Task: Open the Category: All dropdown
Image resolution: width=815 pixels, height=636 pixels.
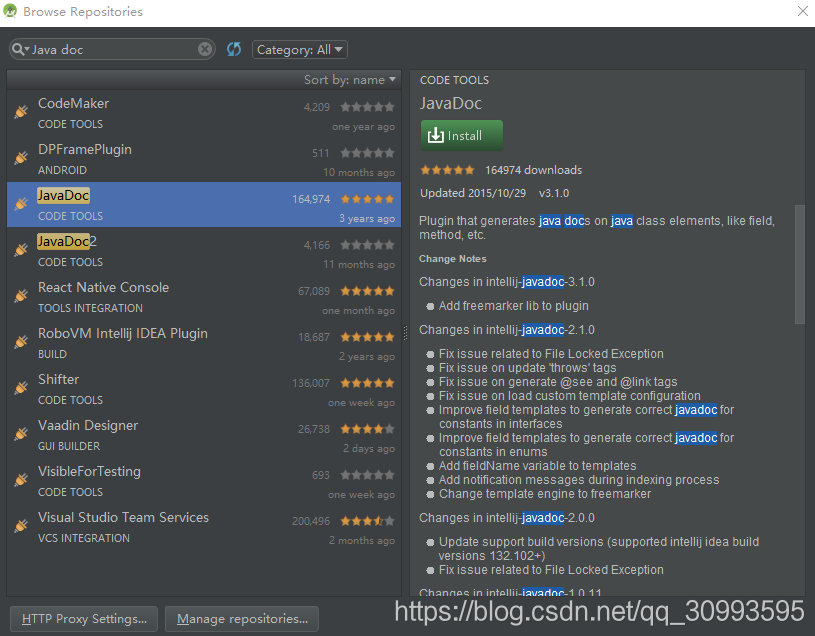Action: [x=299, y=50]
